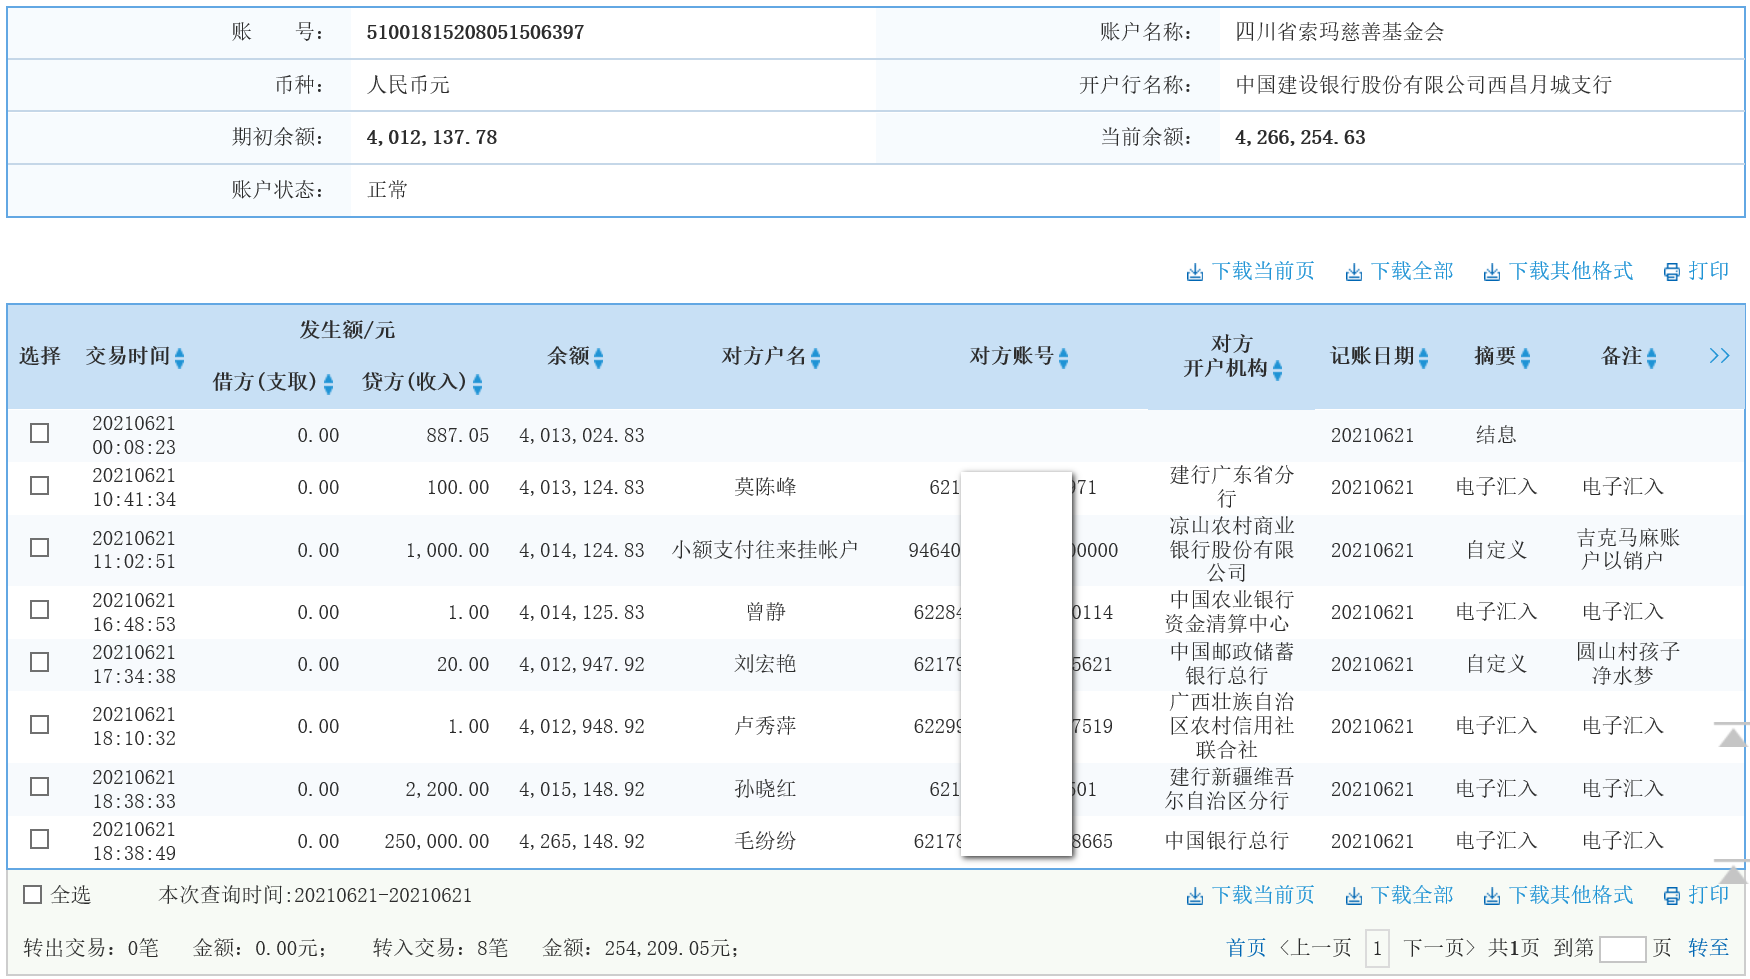
Task: Sort the credit (贷方) column
Action: 477,383
